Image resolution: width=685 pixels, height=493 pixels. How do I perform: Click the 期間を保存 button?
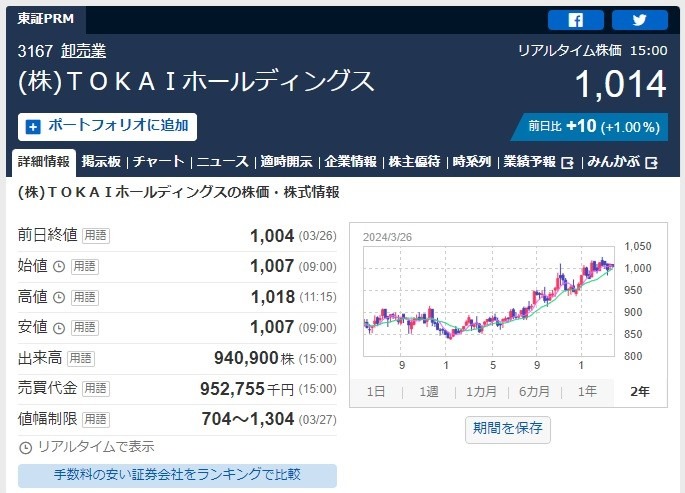pyautogui.click(x=508, y=429)
